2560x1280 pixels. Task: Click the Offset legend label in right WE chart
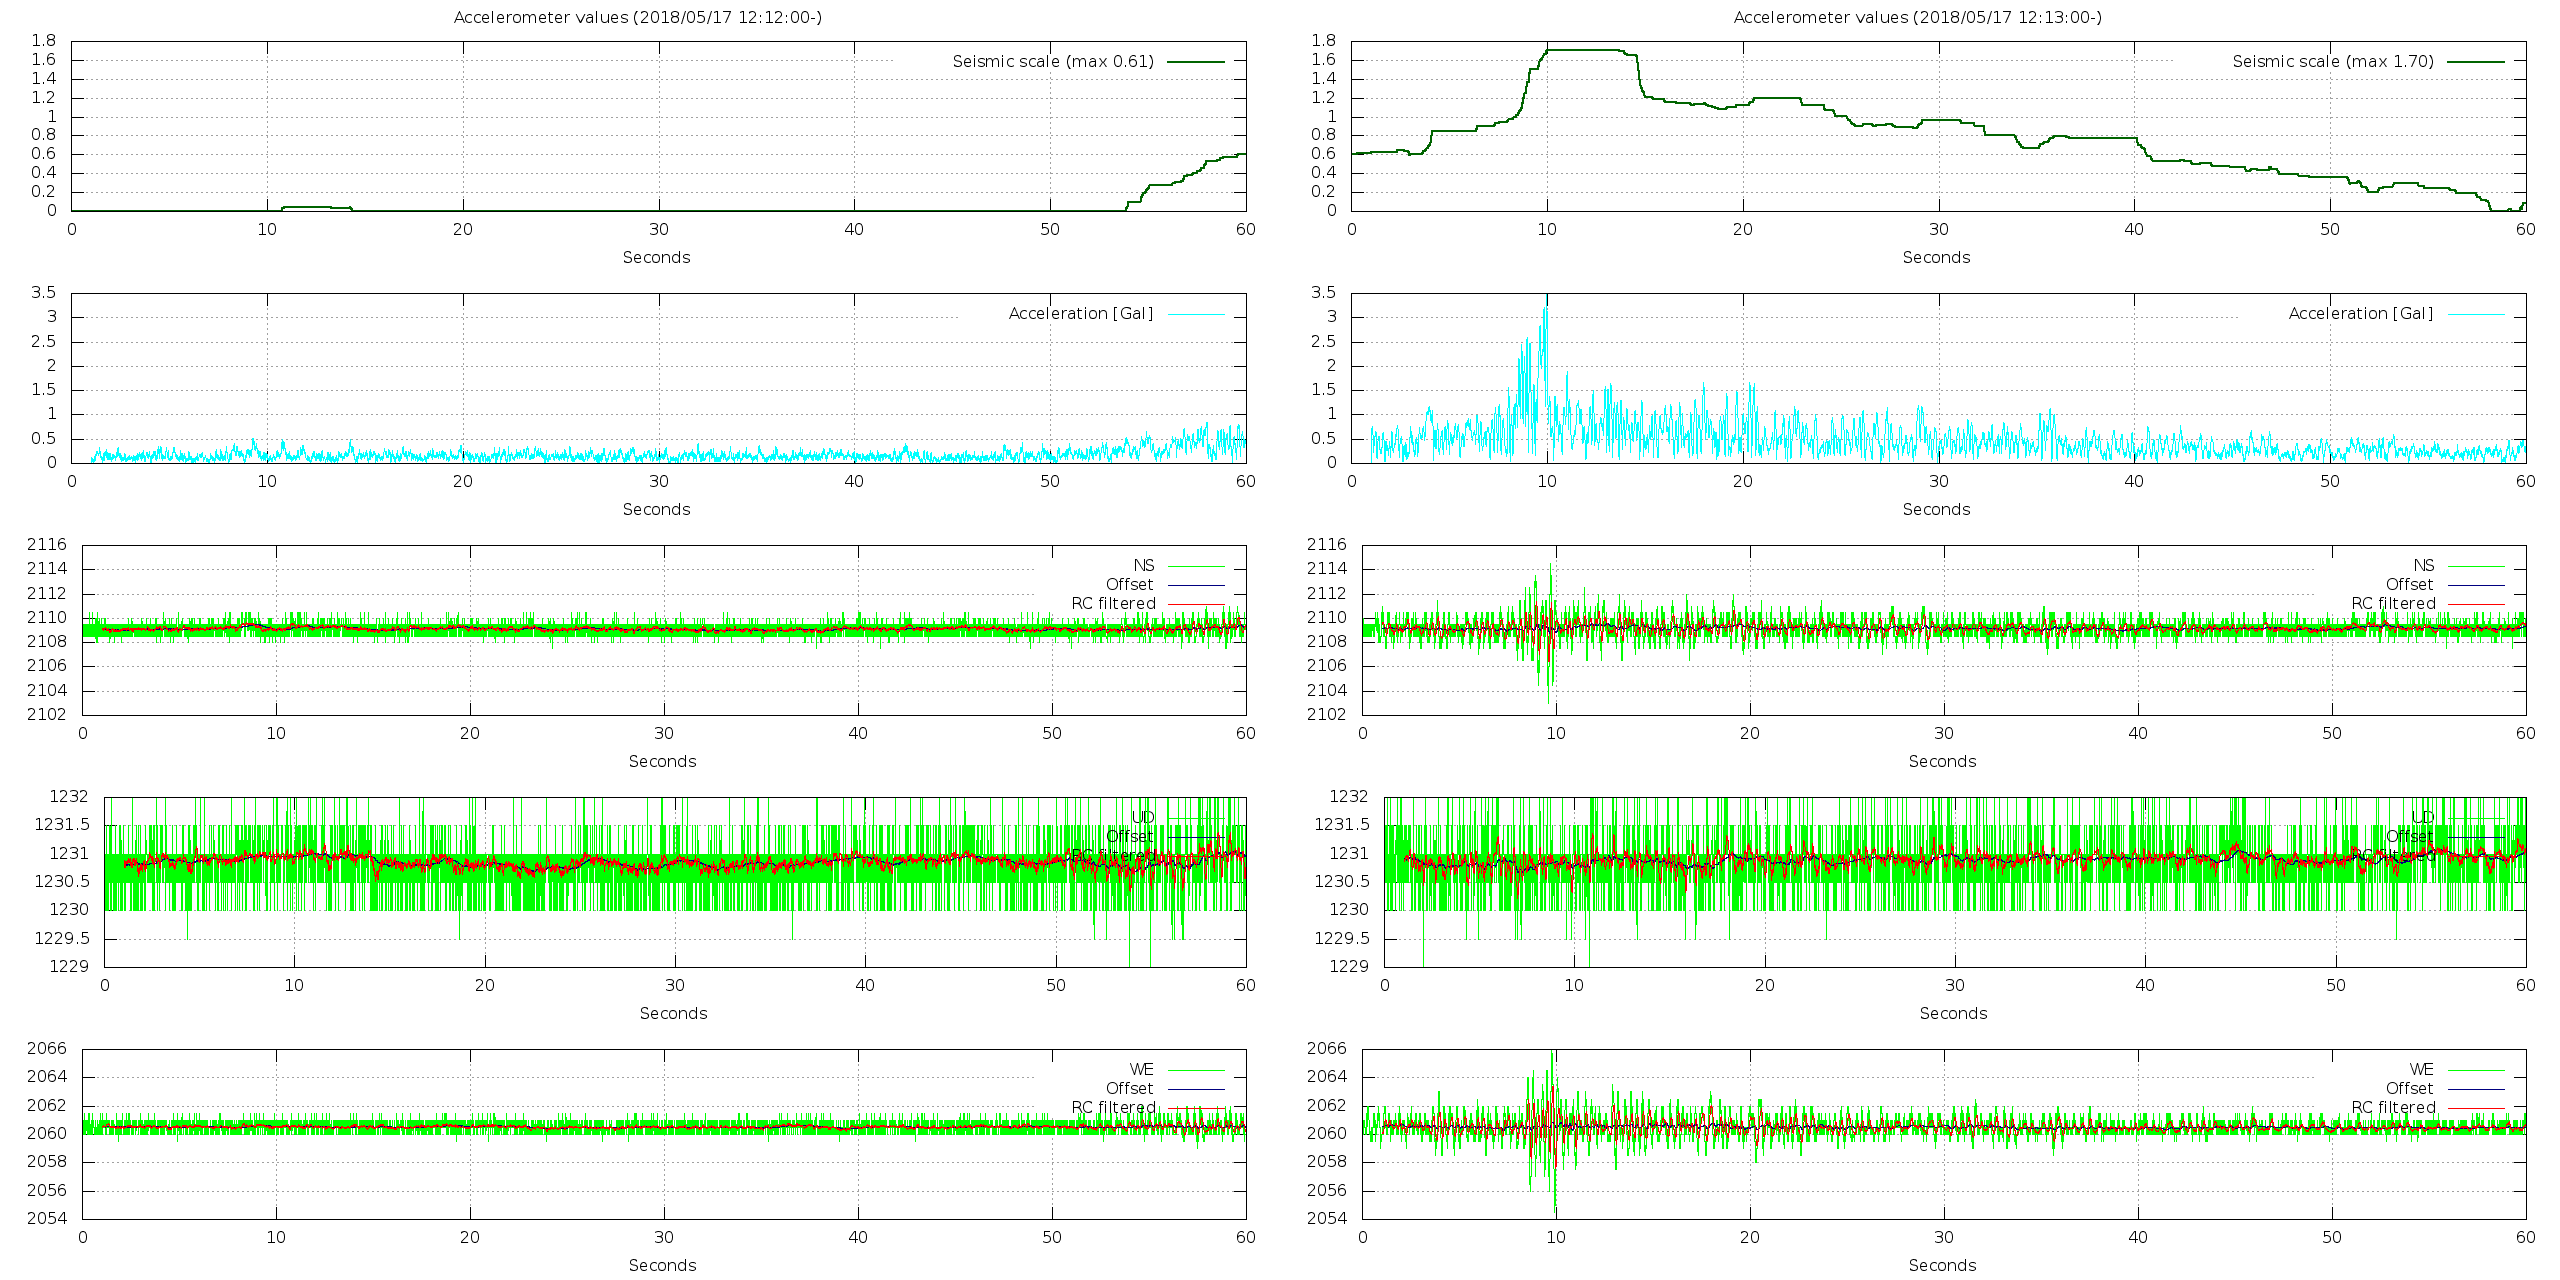pyautogui.click(x=2409, y=1089)
